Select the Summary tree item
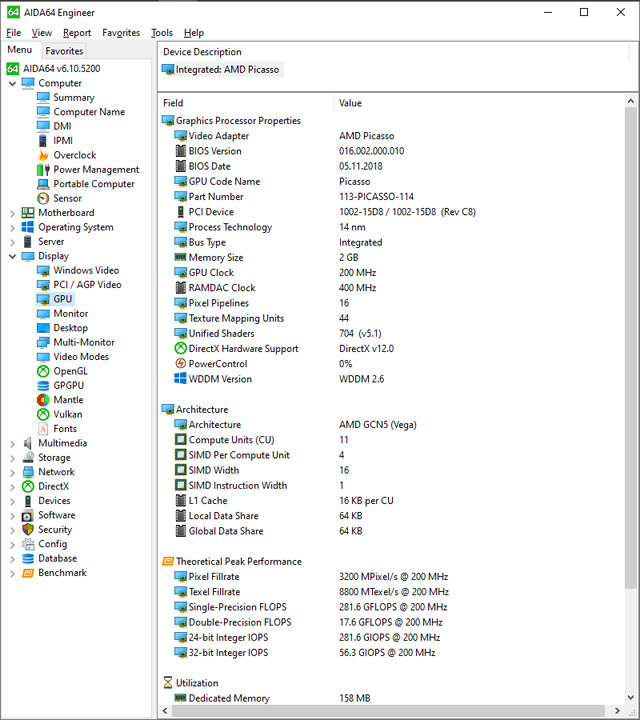Image resolution: width=640 pixels, height=720 pixels. (74, 97)
